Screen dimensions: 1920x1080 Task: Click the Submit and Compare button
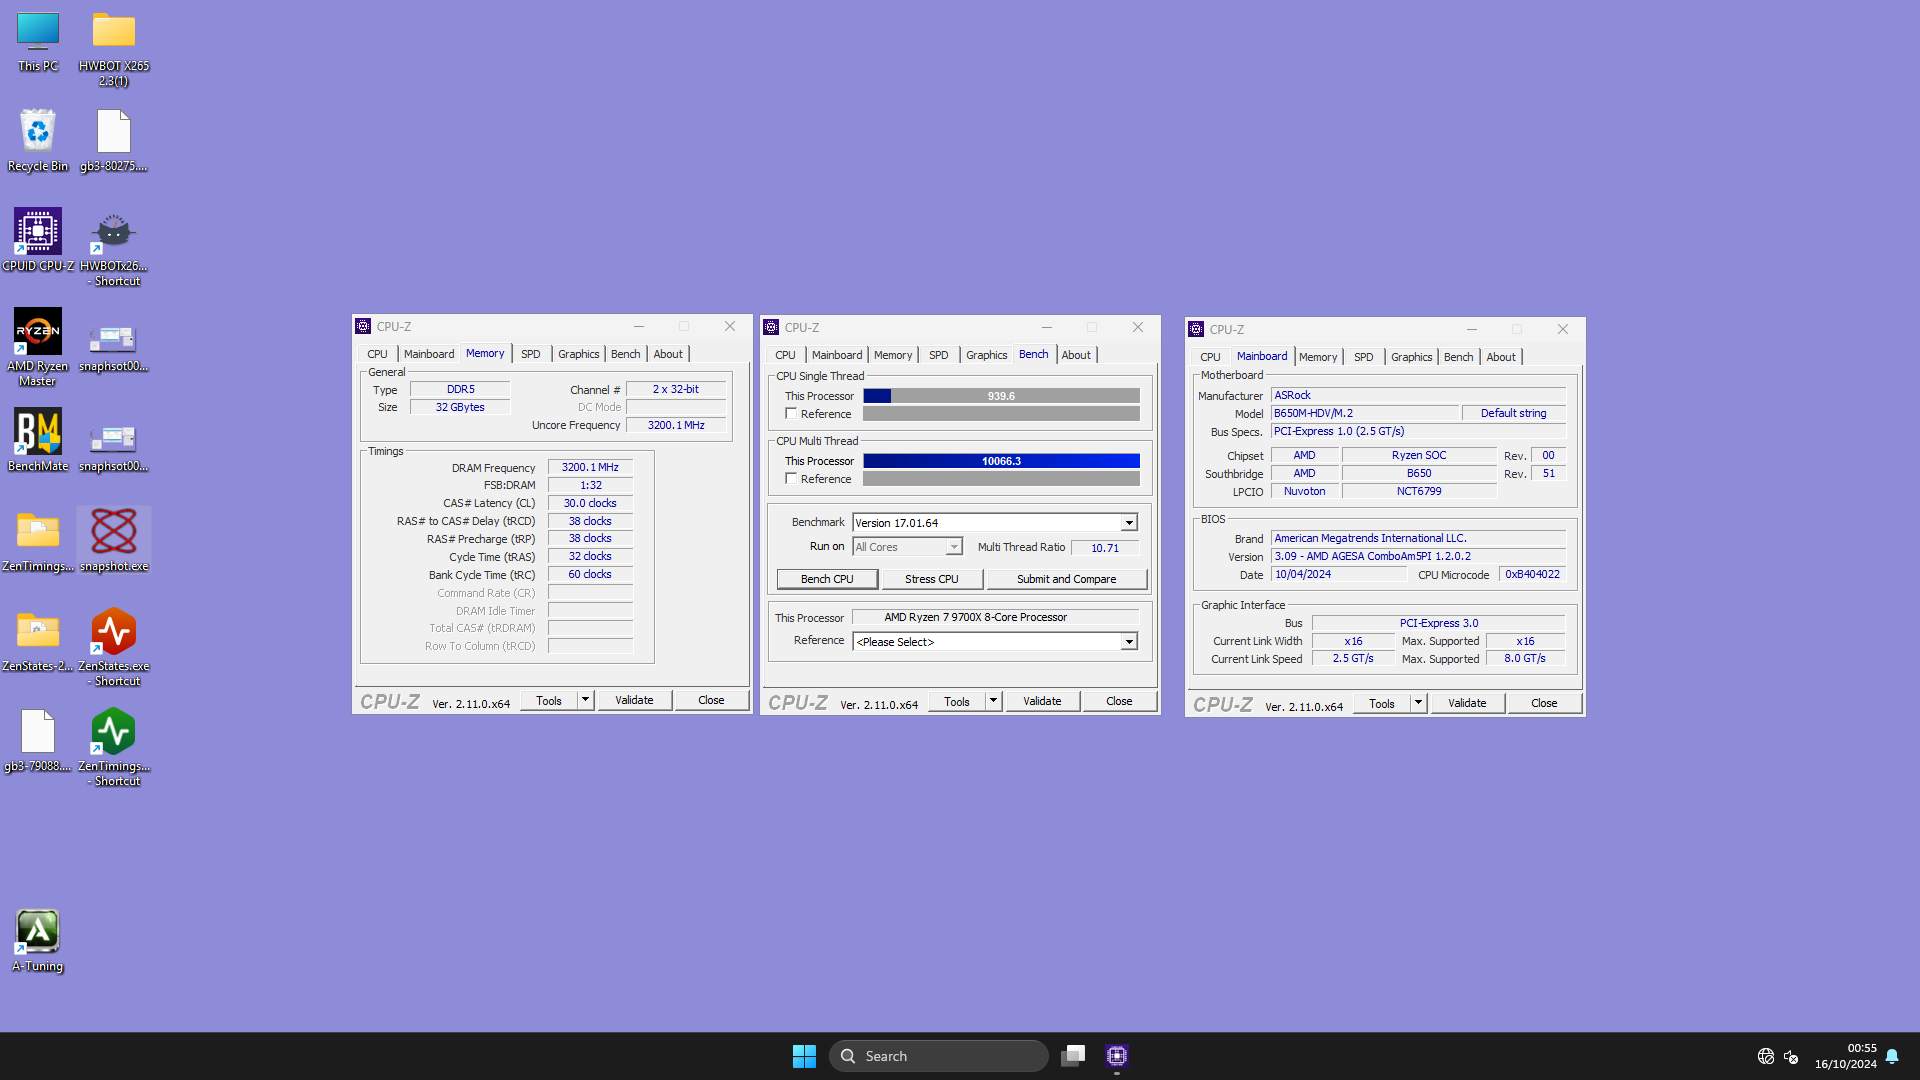pos(1066,579)
